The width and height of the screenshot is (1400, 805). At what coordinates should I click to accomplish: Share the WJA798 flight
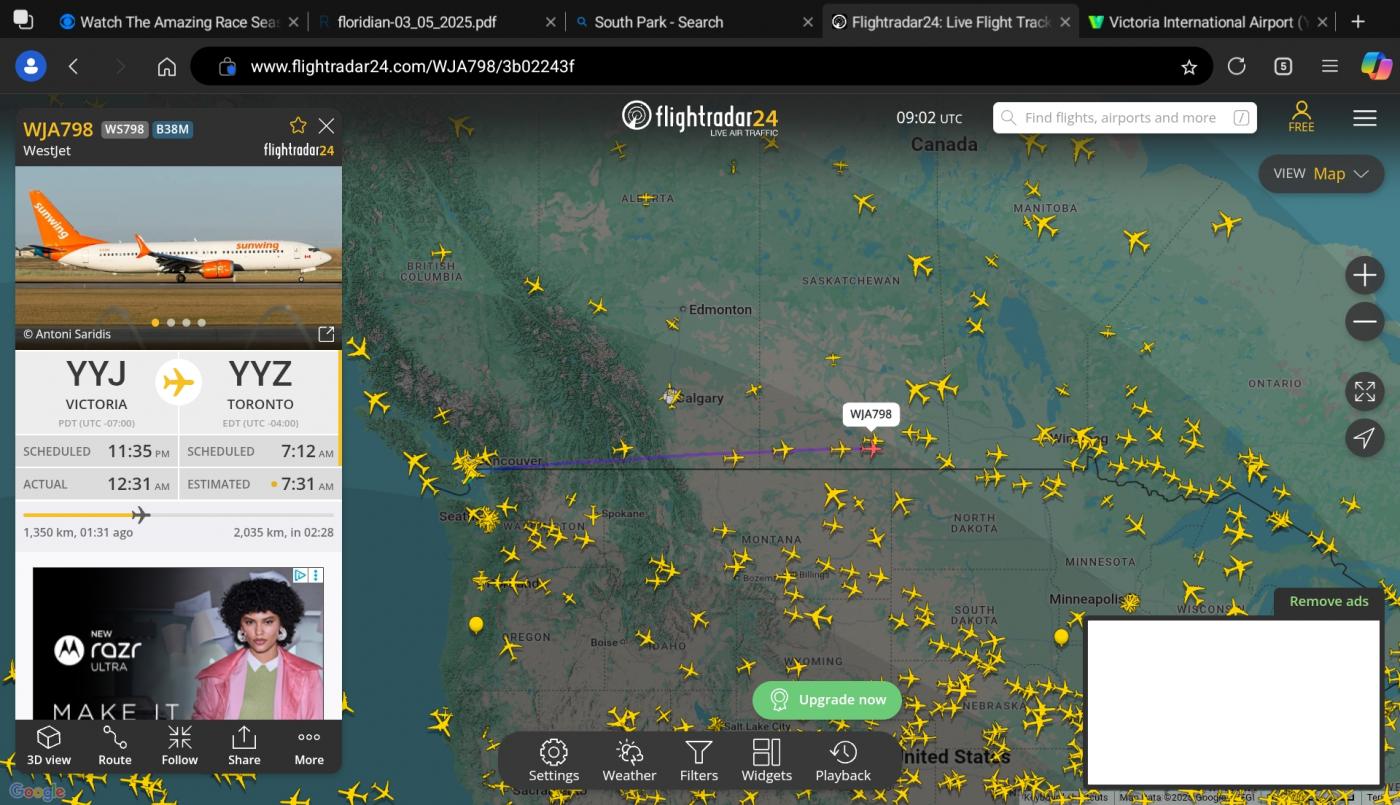(x=244, y=746)
